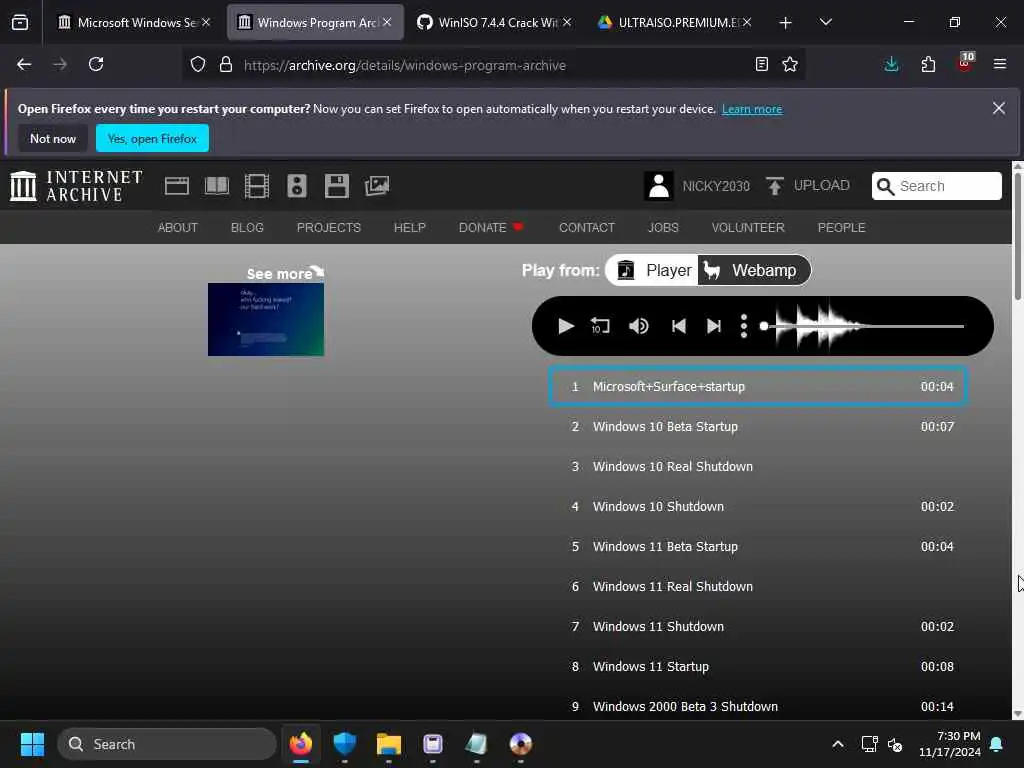This screenshot has height=768, width=1024.
Task: Switch to Microsoft Windows Se tab
Action: 134,22
